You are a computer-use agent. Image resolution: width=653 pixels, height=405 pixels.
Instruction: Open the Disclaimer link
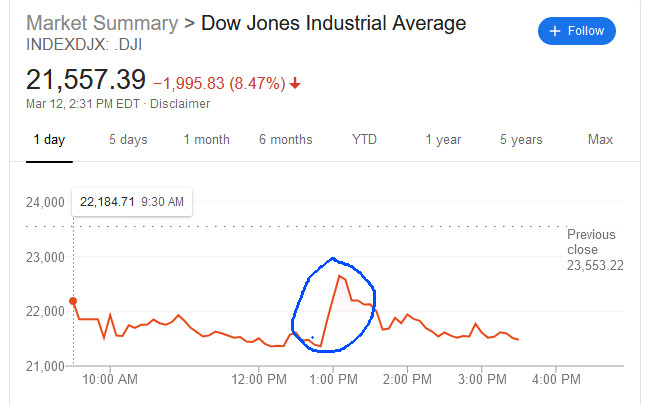click(x=180, y=104)
